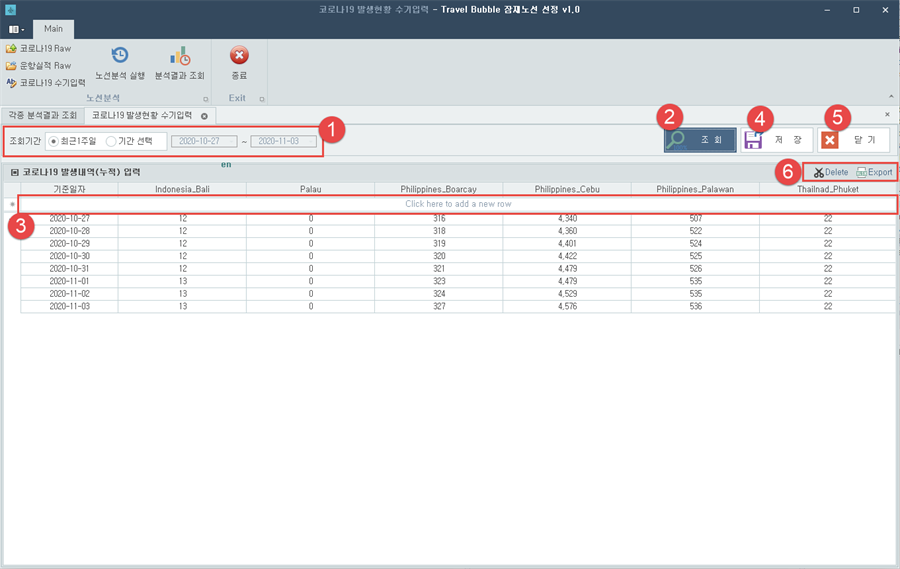Click the 저장 save button
The width and height of the screenshot is (900, 569).
(777, 140)
